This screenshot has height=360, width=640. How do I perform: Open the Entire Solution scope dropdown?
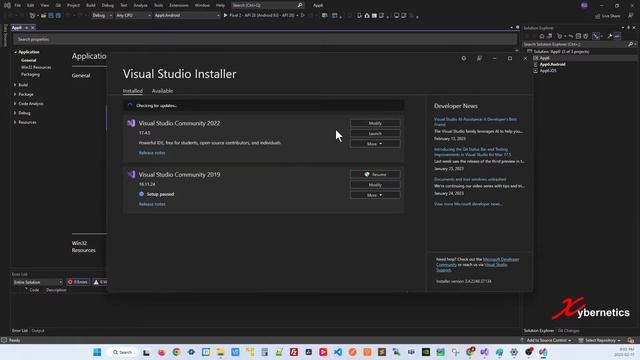click(38, 282)
